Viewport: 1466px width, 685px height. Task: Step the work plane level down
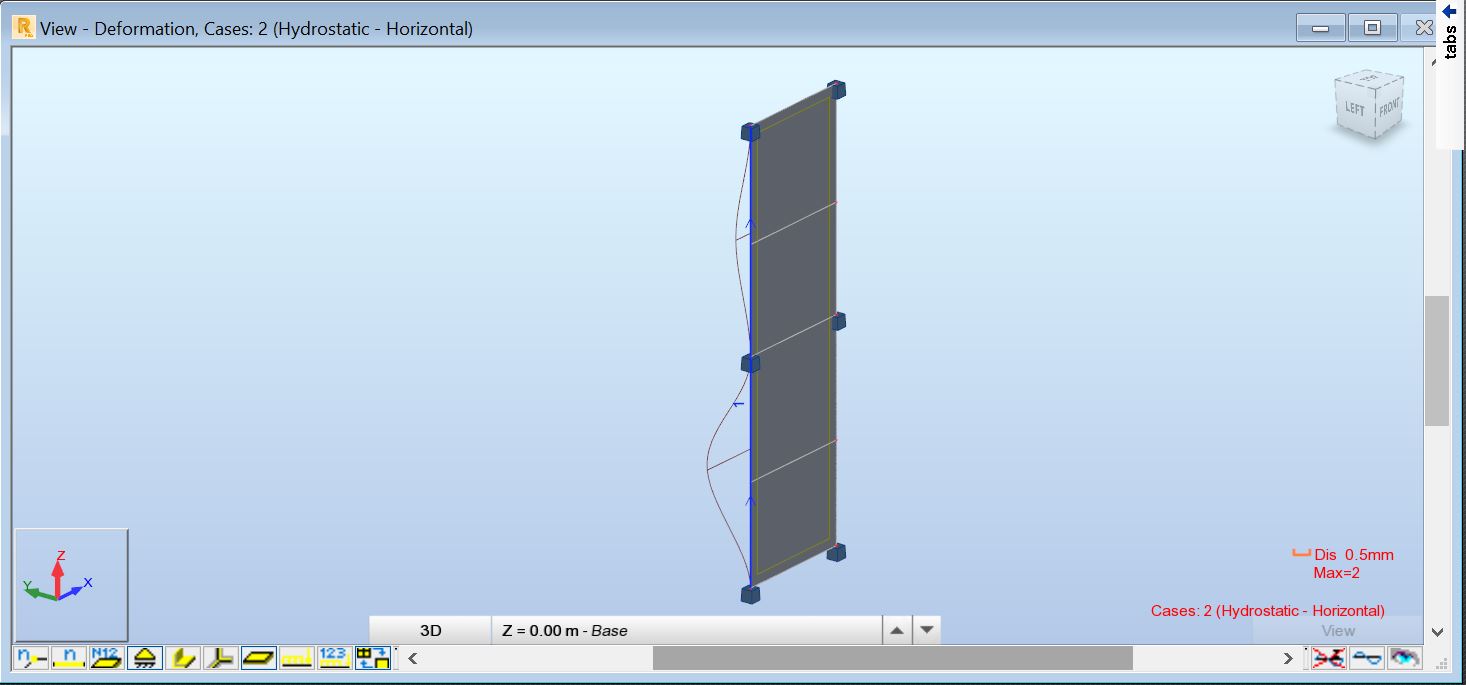[x=927, y=631]
